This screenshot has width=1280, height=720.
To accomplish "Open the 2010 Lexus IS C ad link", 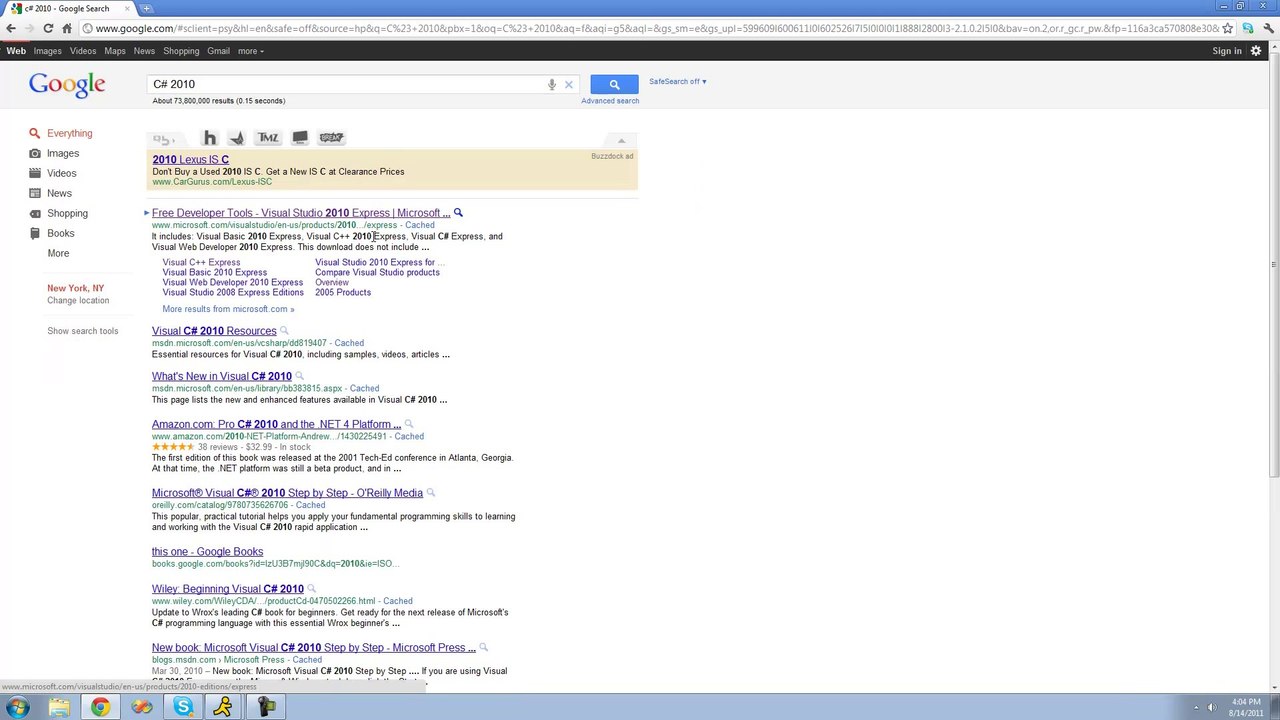I will coord(190,160).
